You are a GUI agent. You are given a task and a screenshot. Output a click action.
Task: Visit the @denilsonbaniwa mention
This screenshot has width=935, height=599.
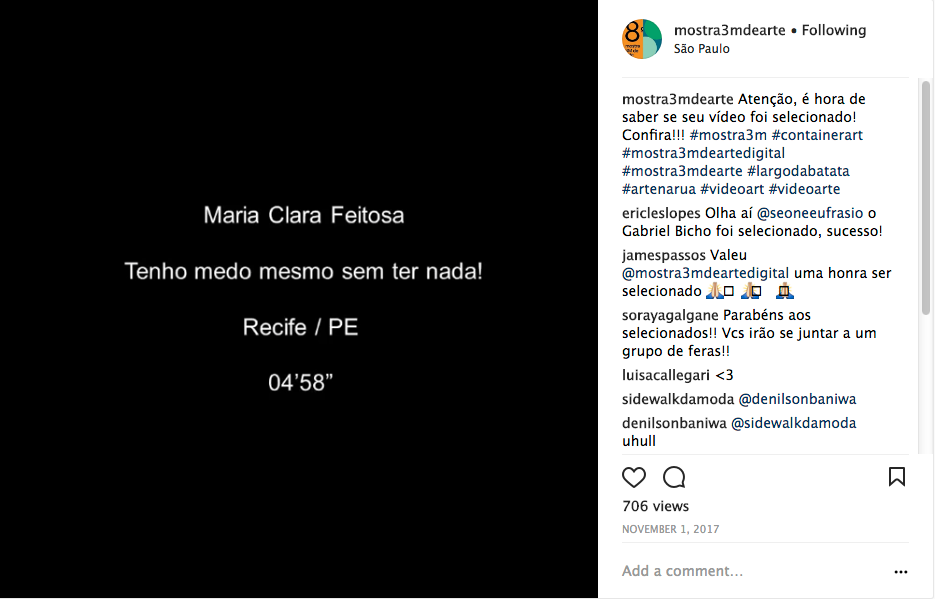[797, 399]
